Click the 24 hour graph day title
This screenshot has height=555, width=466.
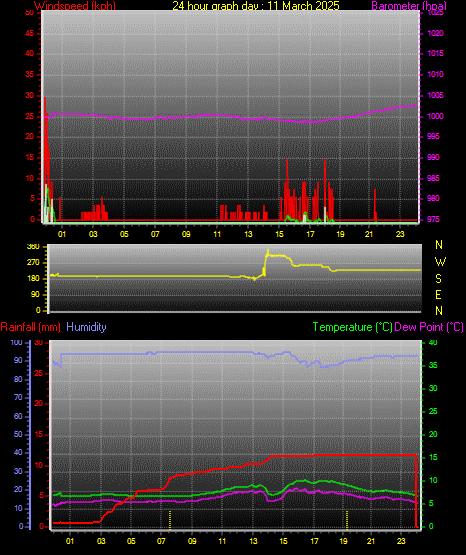(256, 6)
